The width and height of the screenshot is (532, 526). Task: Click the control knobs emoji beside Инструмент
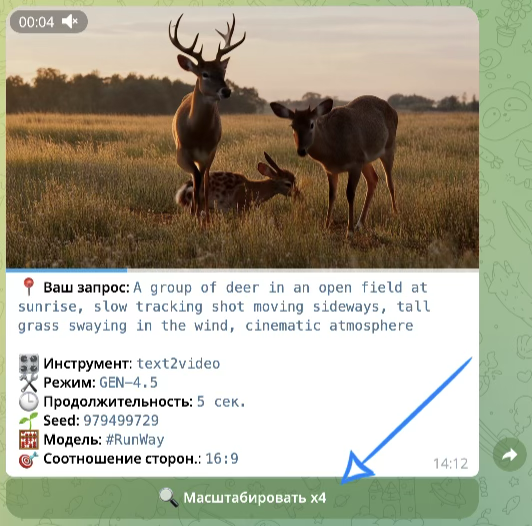click(29, 364)
